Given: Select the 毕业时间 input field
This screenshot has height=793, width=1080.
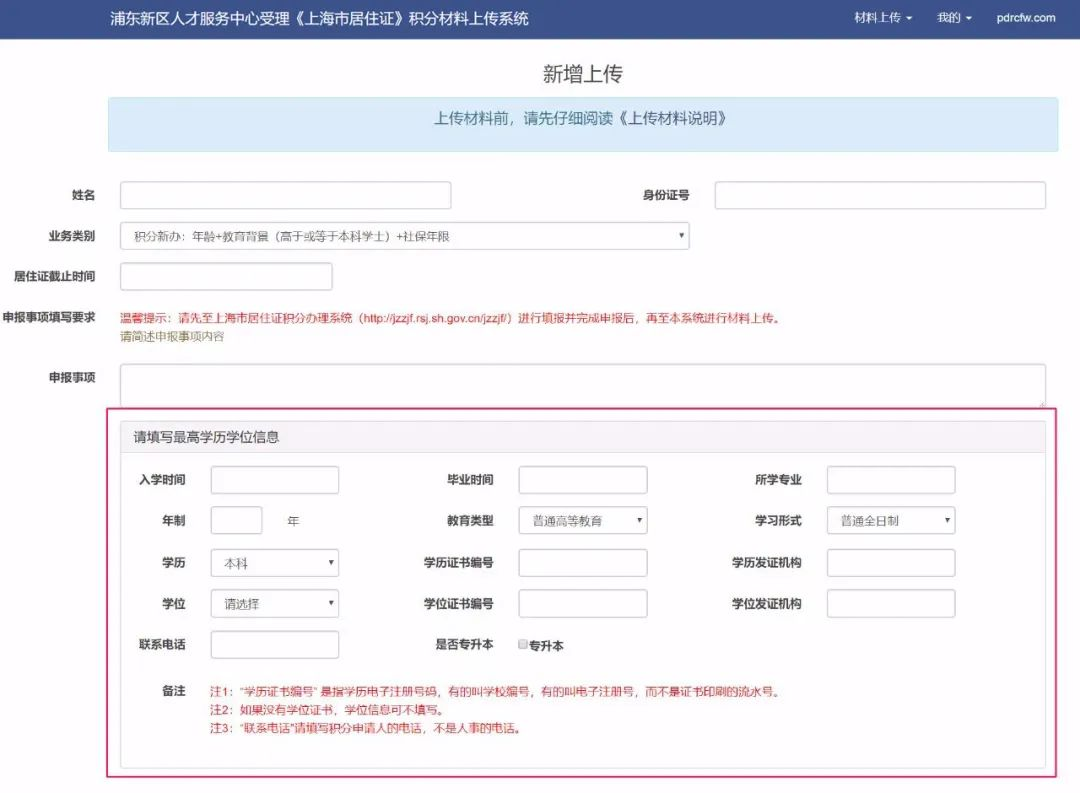Looking at the screenshot, I should point(582,480).
